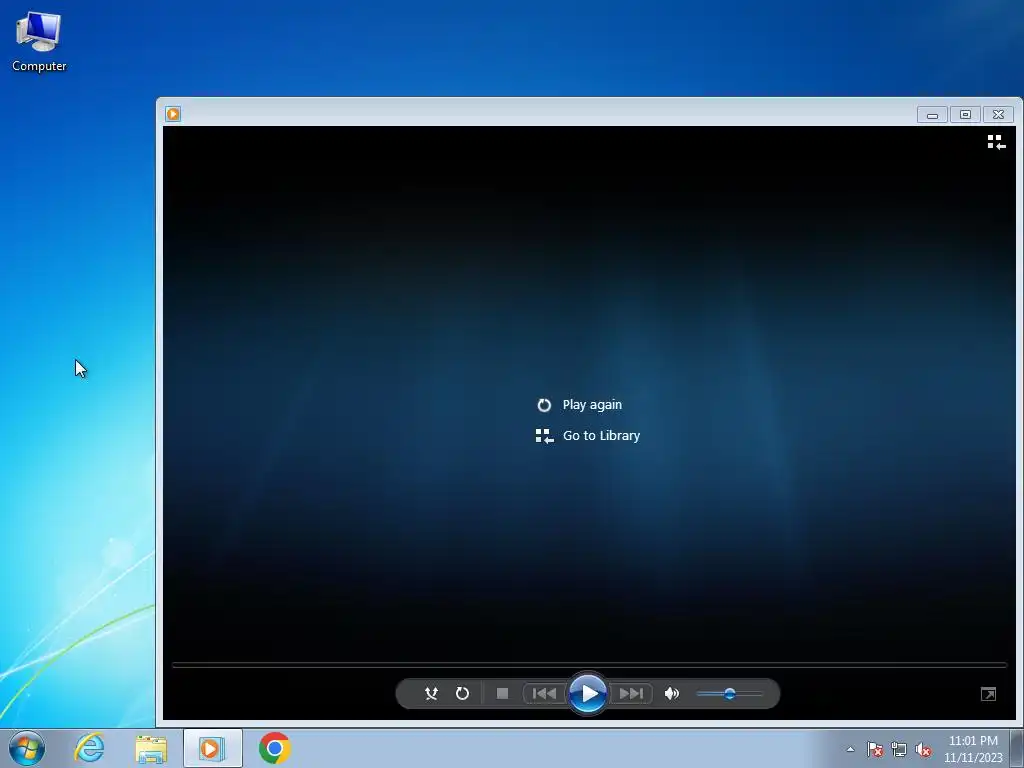Close the Media Player window

point(999,115)
